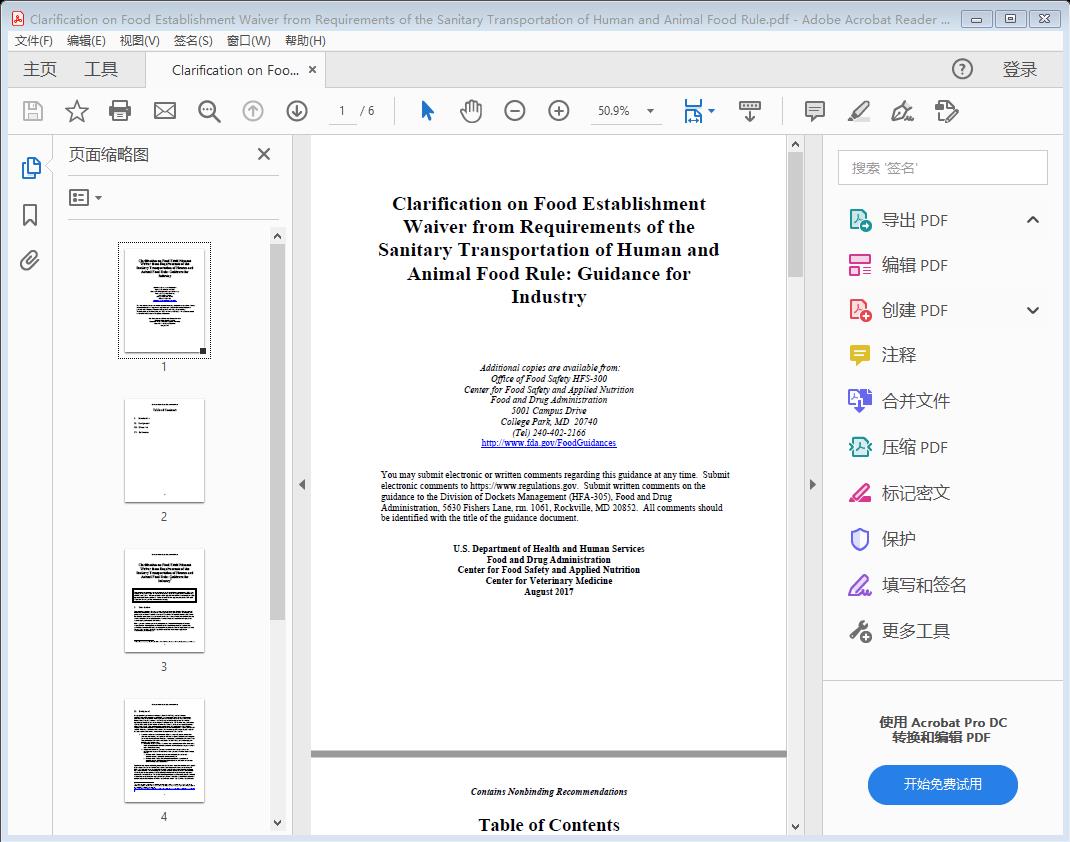This screenshot has width=1070, height=842.
Task: Toggle the selection arrow tool
Action: [424, 111]
